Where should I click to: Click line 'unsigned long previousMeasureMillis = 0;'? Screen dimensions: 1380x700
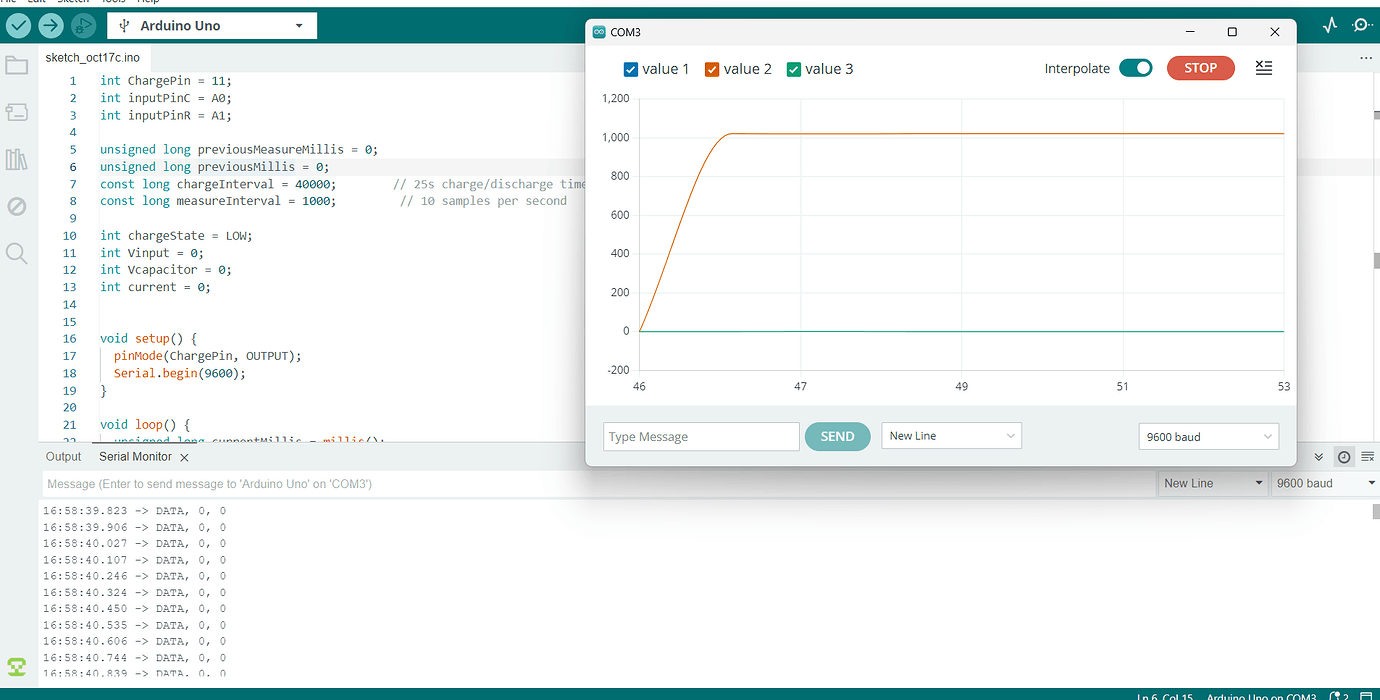(239, 149)
